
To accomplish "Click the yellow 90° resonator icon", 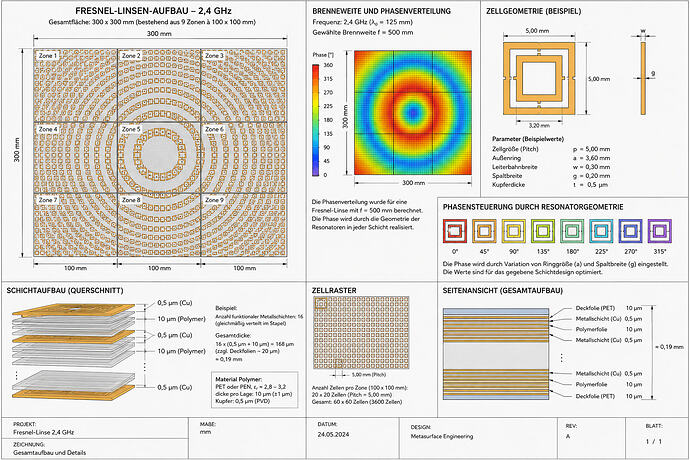I will coord(513,231).
